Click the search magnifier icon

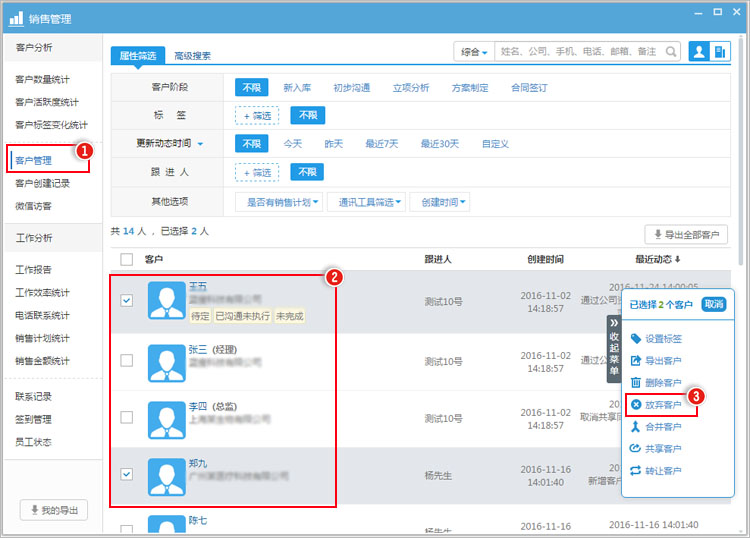pos(671,52)
